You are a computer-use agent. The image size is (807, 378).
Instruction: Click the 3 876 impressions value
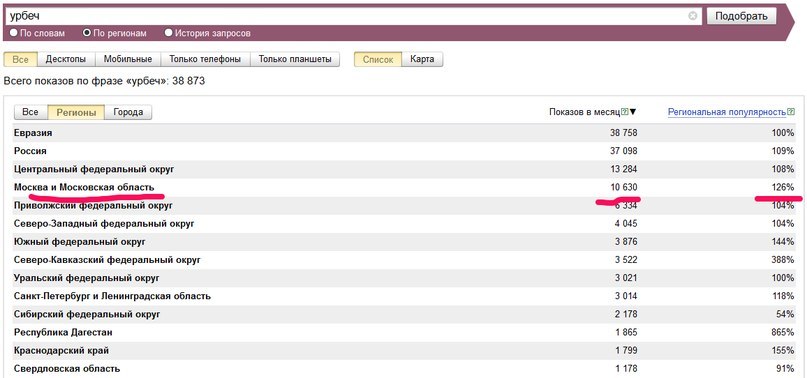click(626, 242)
